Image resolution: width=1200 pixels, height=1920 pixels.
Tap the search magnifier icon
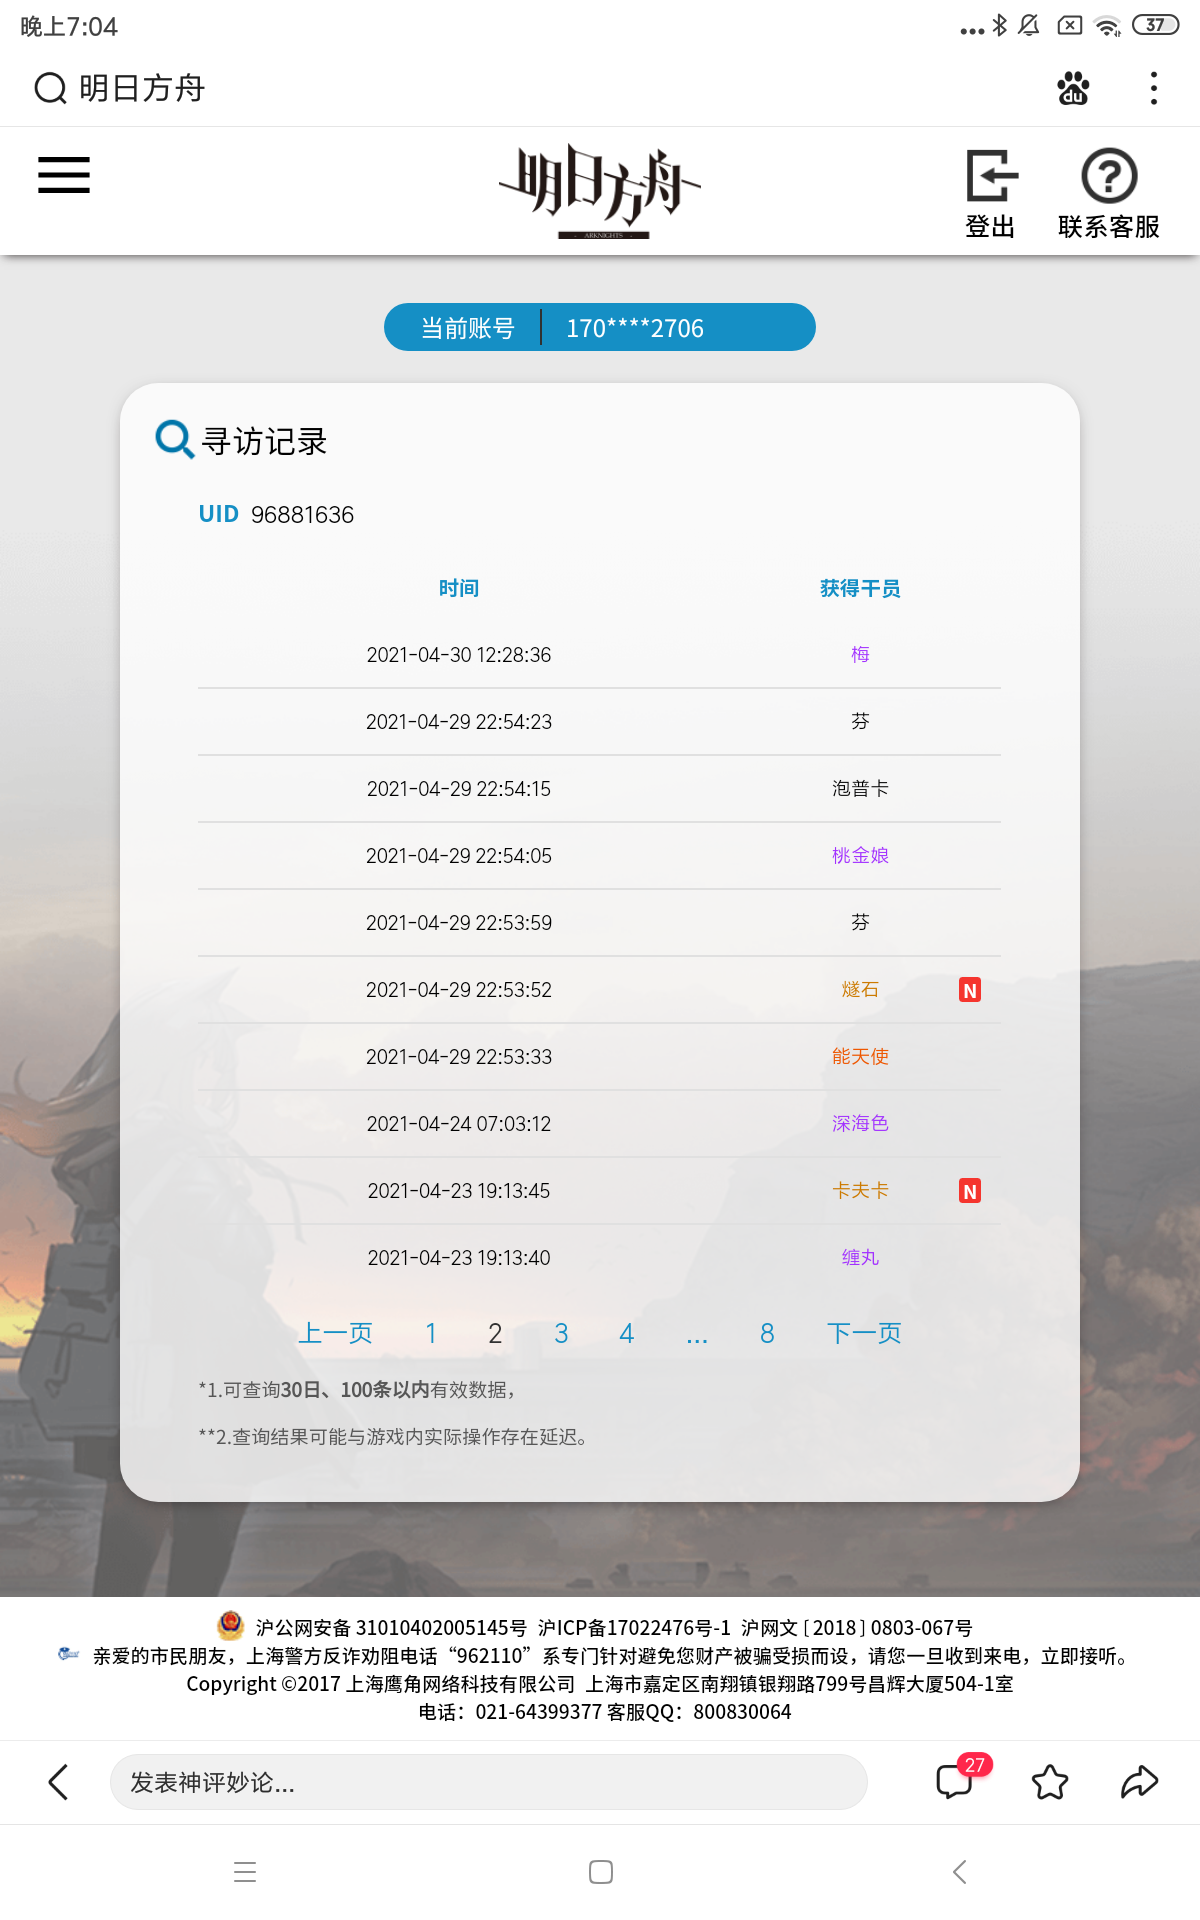[x=50, y=88]
